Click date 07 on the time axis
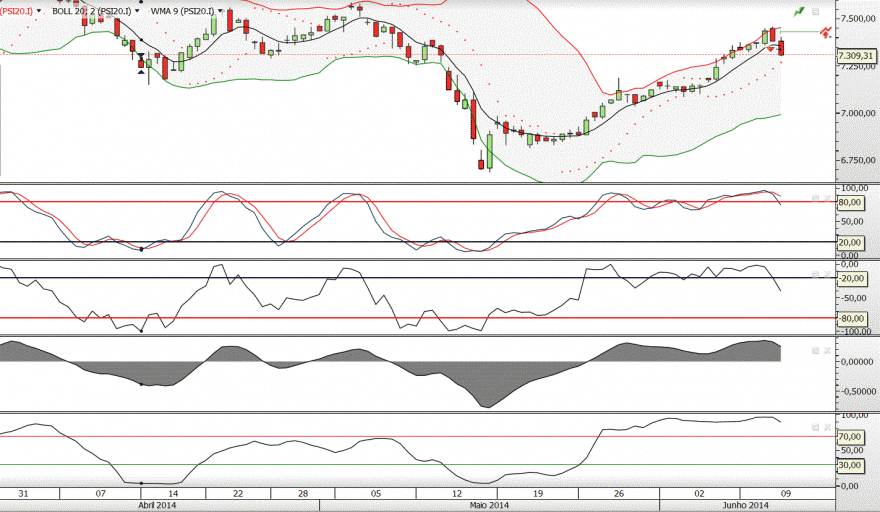880x512 pixels. (x=100, y=493)
